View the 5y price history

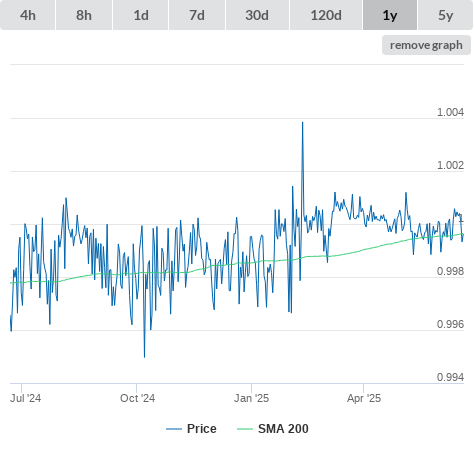[x=446, y=15]
